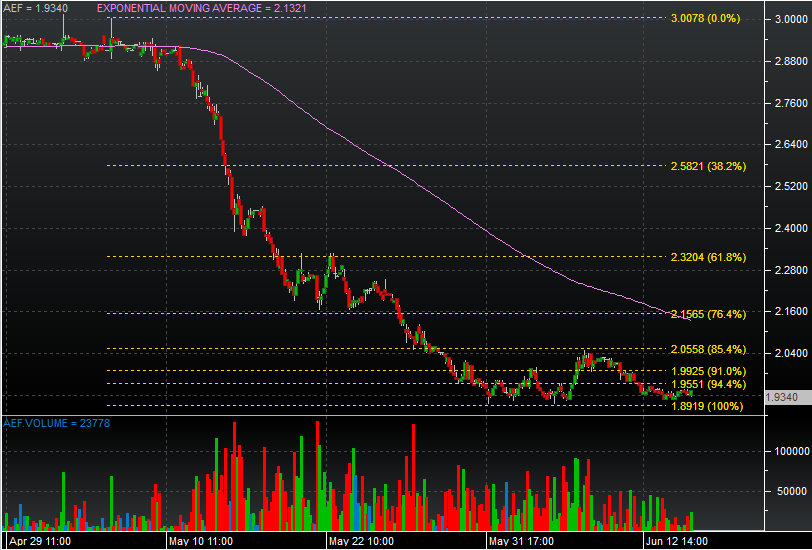Viewport: 812px width, 550px height.
Task: Click the 1.9925 (91.0%) Fibonacci label
Action: (x=708, y=371)
